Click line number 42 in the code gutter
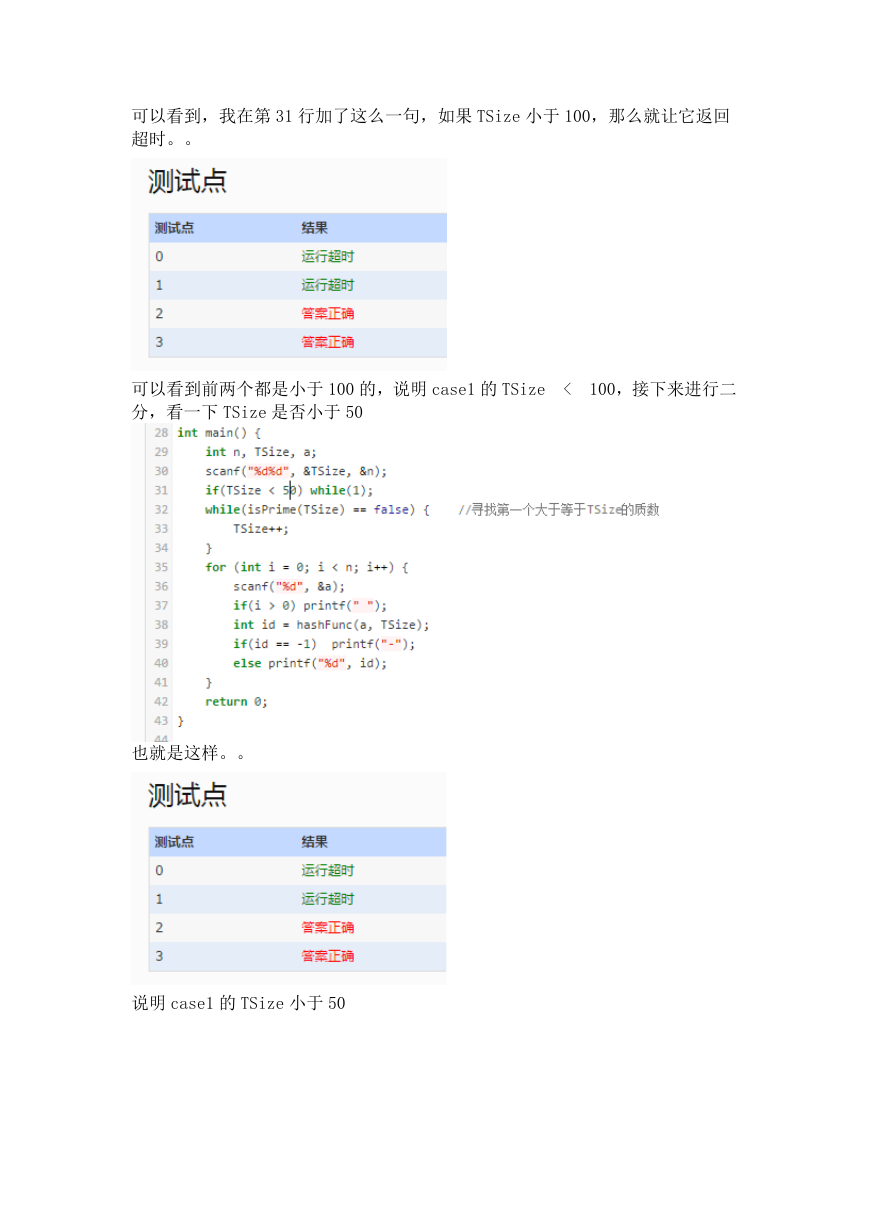Screen dimensions: 869x1228 point(161,701)
